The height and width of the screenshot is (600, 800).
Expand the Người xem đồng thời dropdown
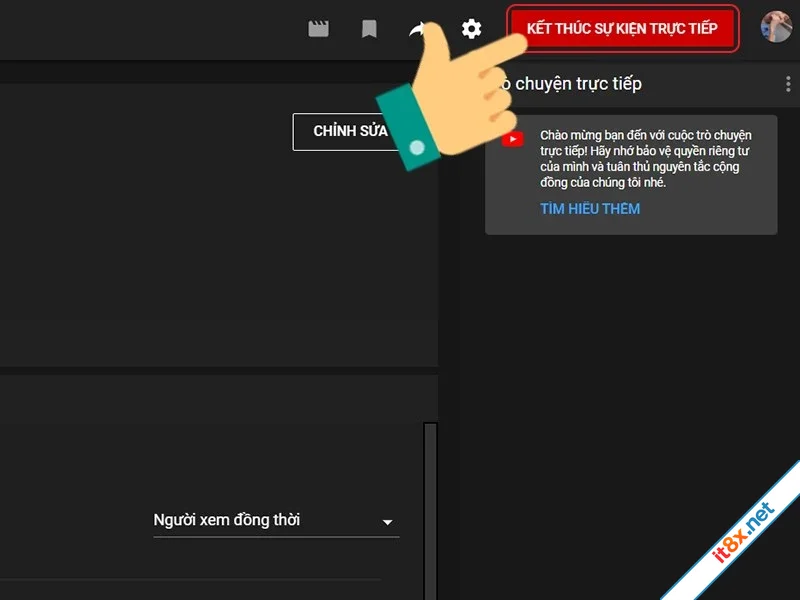[x=276, y=520]
